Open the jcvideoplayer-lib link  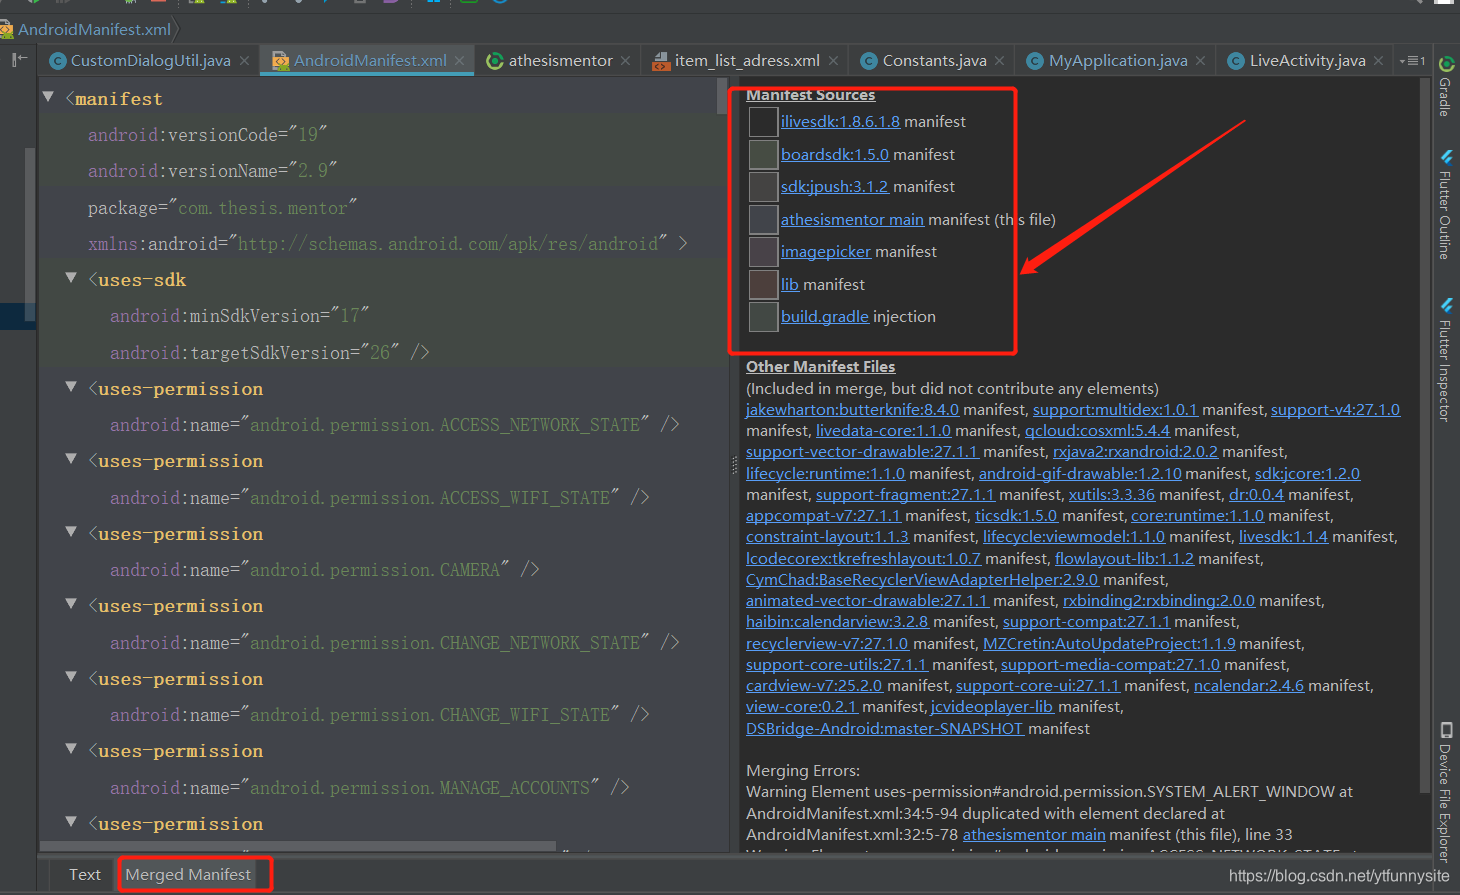(992, 707)
